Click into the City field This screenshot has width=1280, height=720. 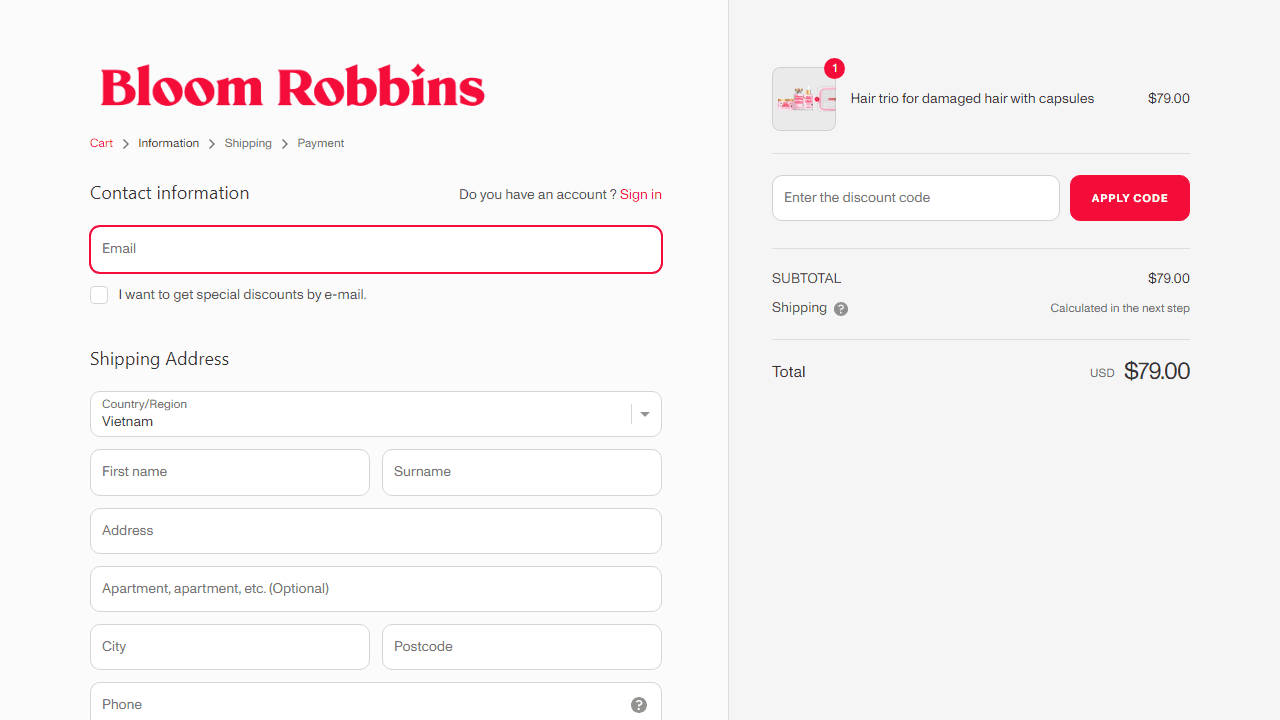230,647
